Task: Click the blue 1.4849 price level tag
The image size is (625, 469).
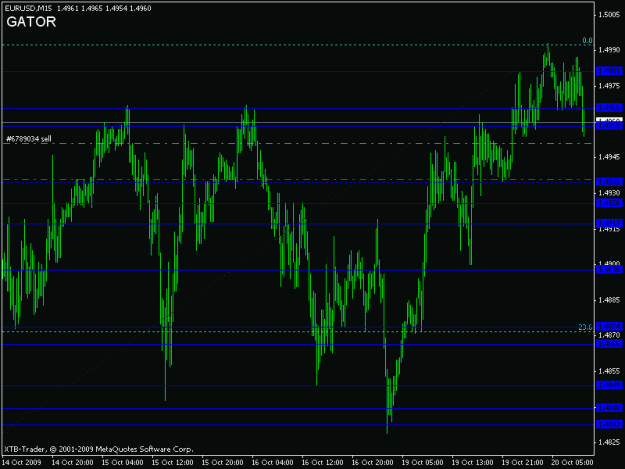Action: [609, 385]
